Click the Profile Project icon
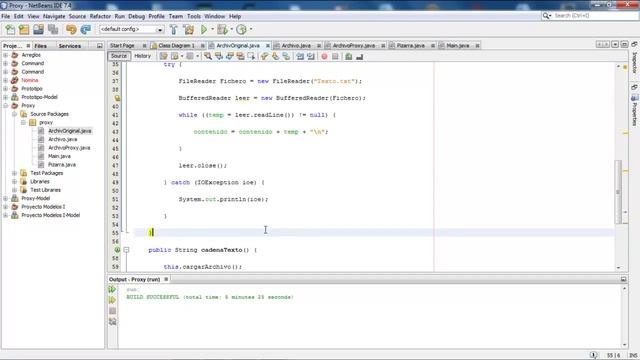The width and height of the screenshot is (640, 360). click(242, 29)
